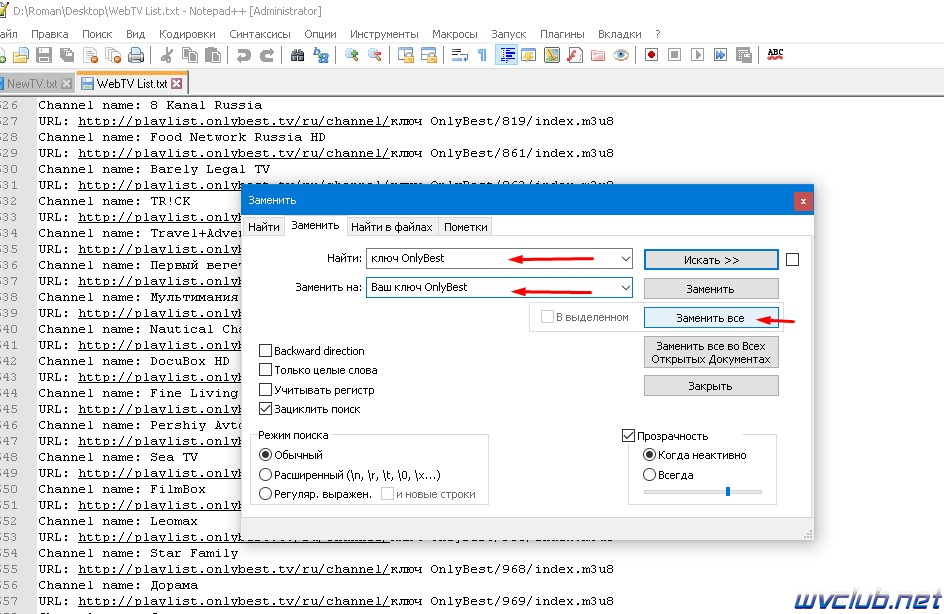The image size is (944, 614).
Task: Click the Paste toolbar icon
Action: [x=213, y=55]
